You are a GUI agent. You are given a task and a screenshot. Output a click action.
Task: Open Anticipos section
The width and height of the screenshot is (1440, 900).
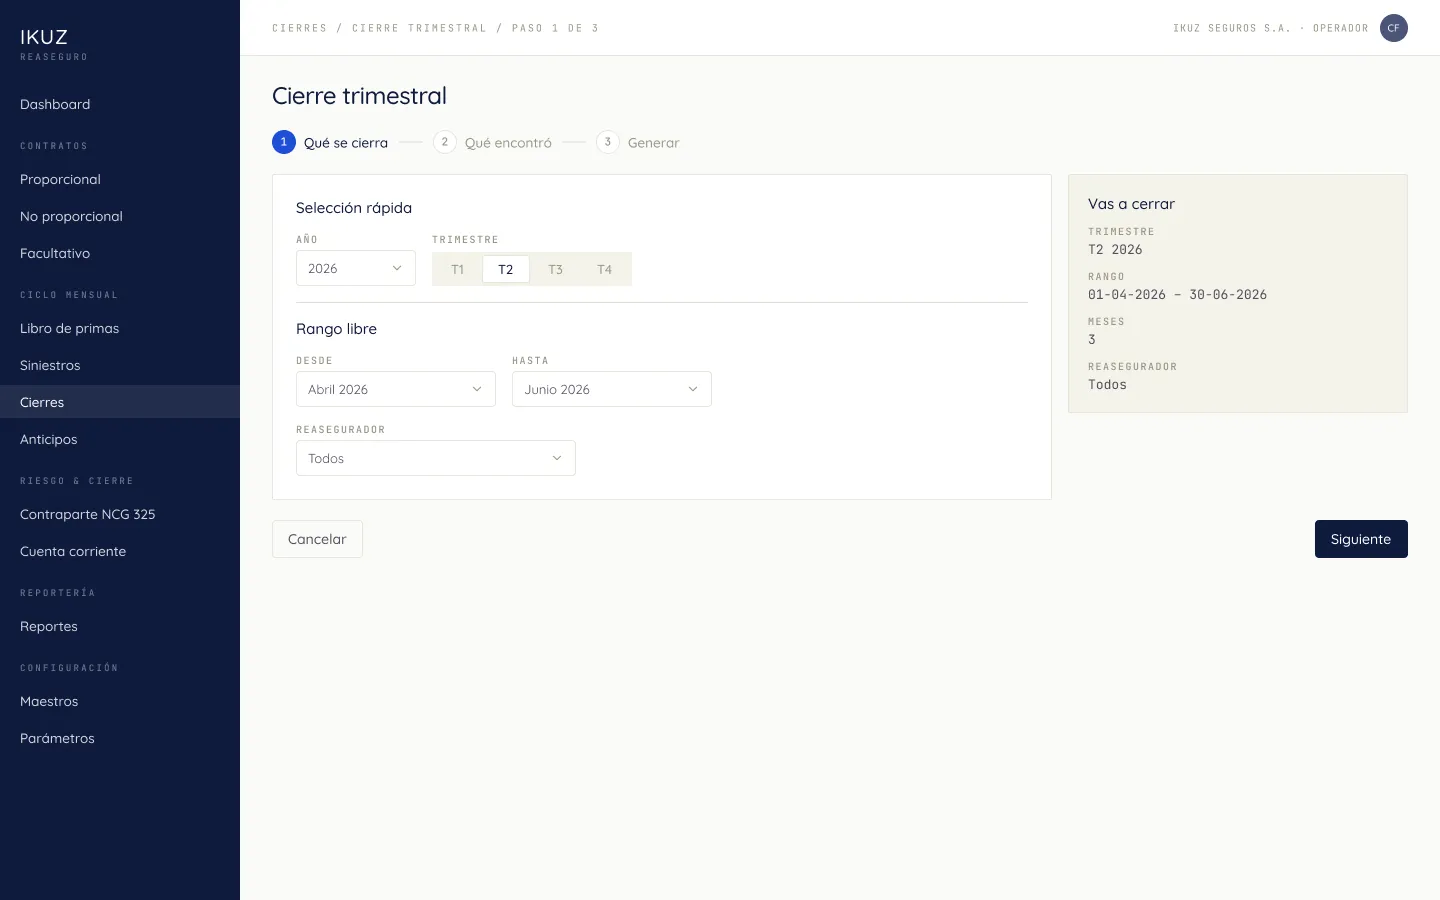click(x=120, y=439)
